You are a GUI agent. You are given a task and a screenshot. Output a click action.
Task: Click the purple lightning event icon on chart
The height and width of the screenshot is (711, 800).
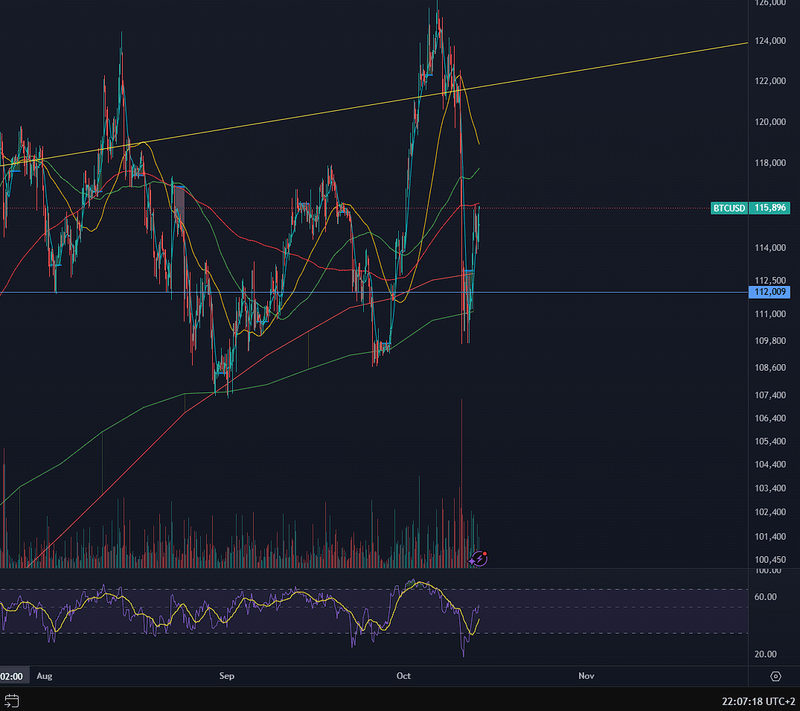point(479,559)
